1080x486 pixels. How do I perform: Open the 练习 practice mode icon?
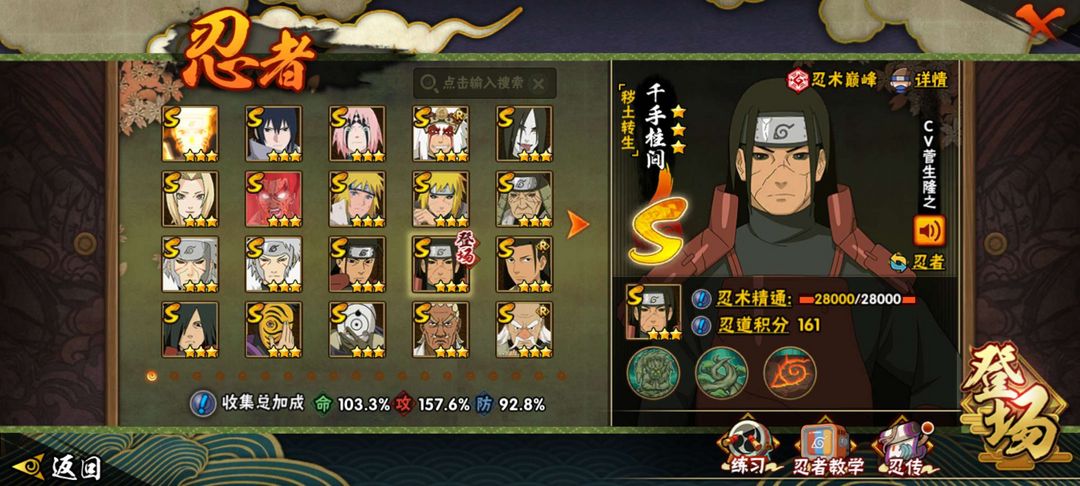tap(748, 450)
